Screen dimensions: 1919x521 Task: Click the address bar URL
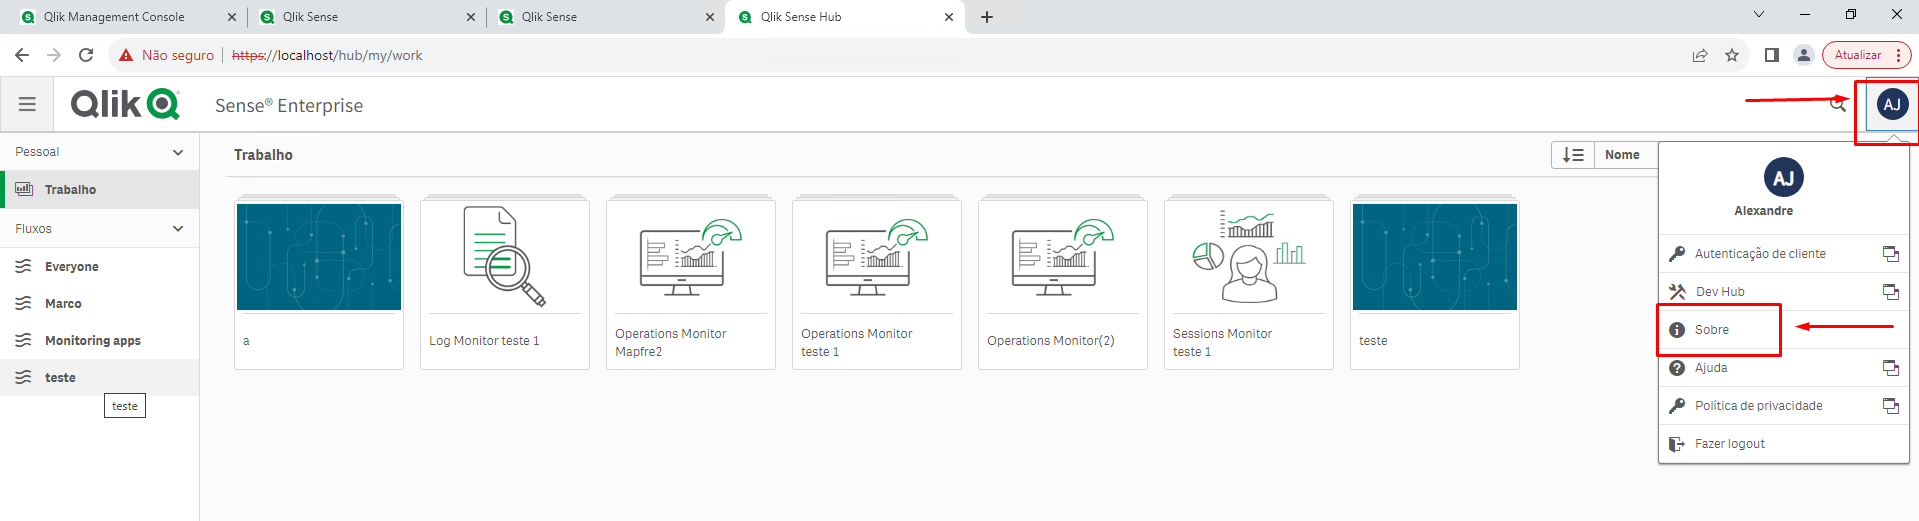click(327, 55)
